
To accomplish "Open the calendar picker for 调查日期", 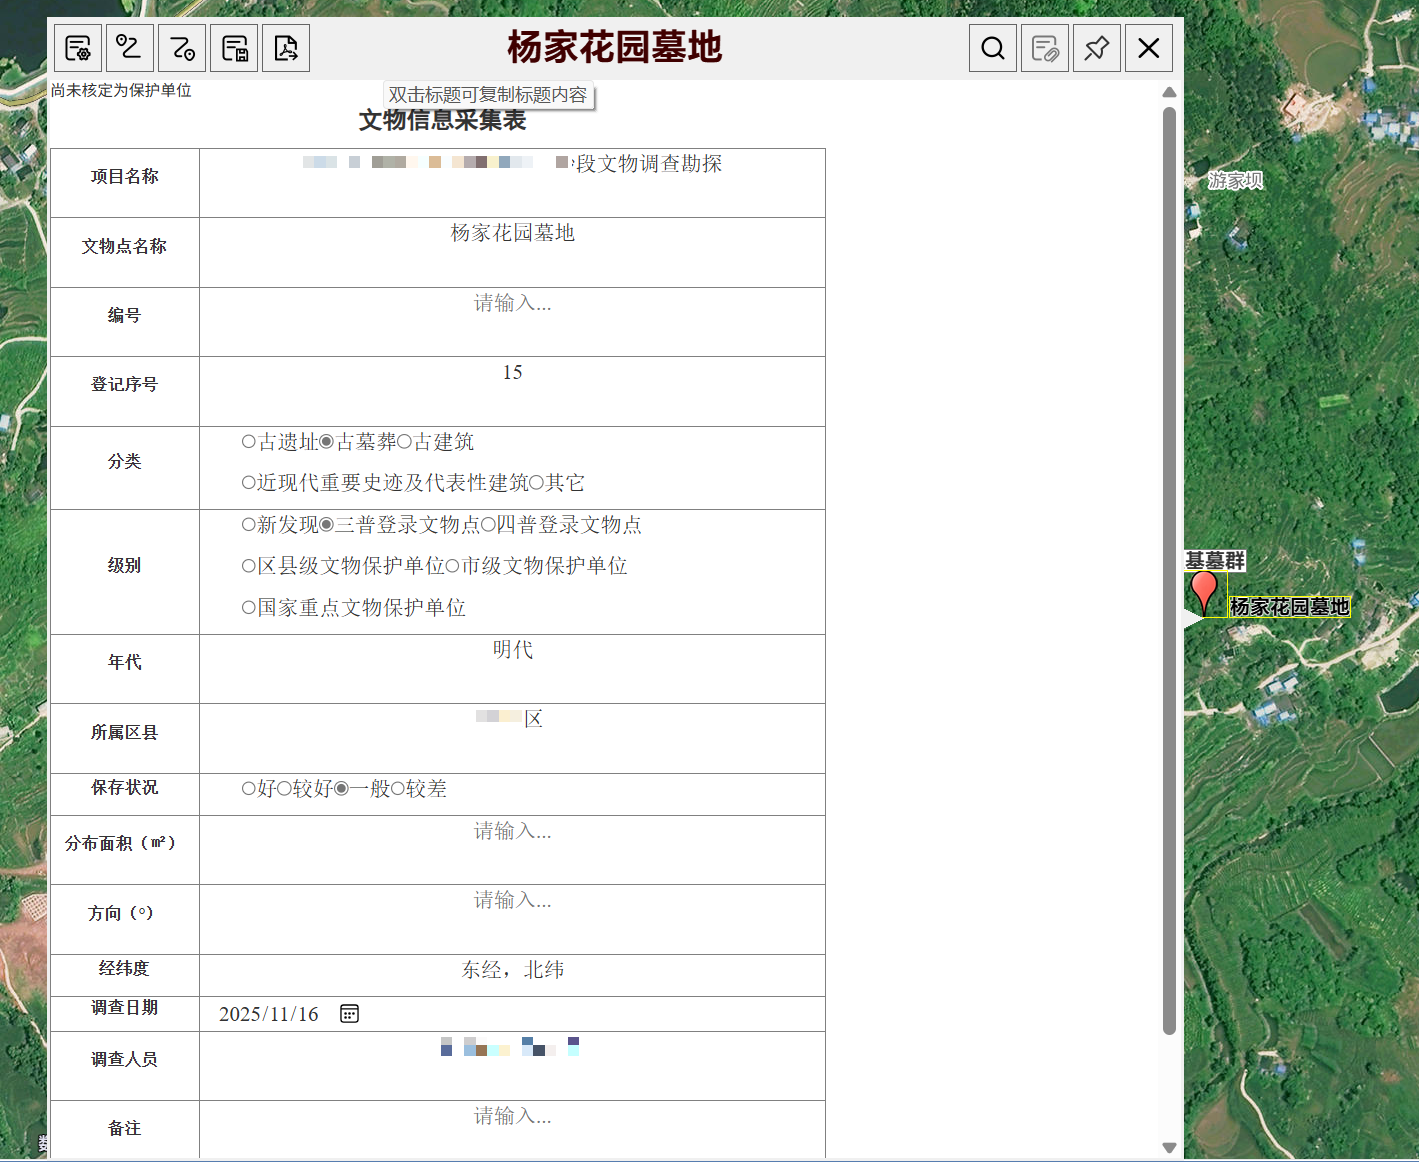I will 349,1014.
